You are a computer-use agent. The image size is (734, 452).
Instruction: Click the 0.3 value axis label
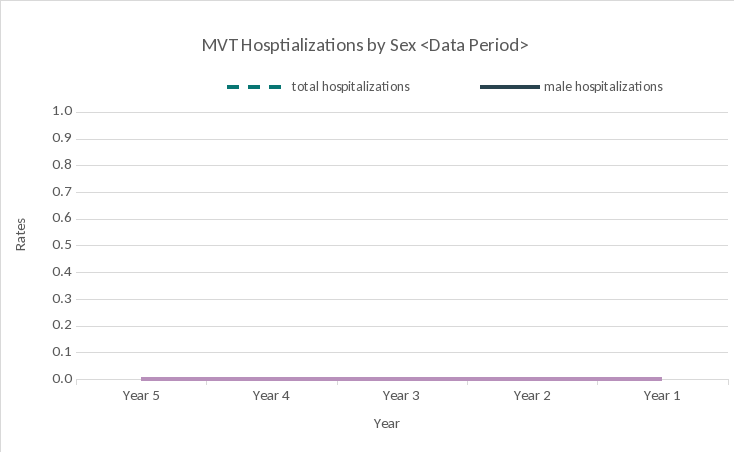[63, 299]
